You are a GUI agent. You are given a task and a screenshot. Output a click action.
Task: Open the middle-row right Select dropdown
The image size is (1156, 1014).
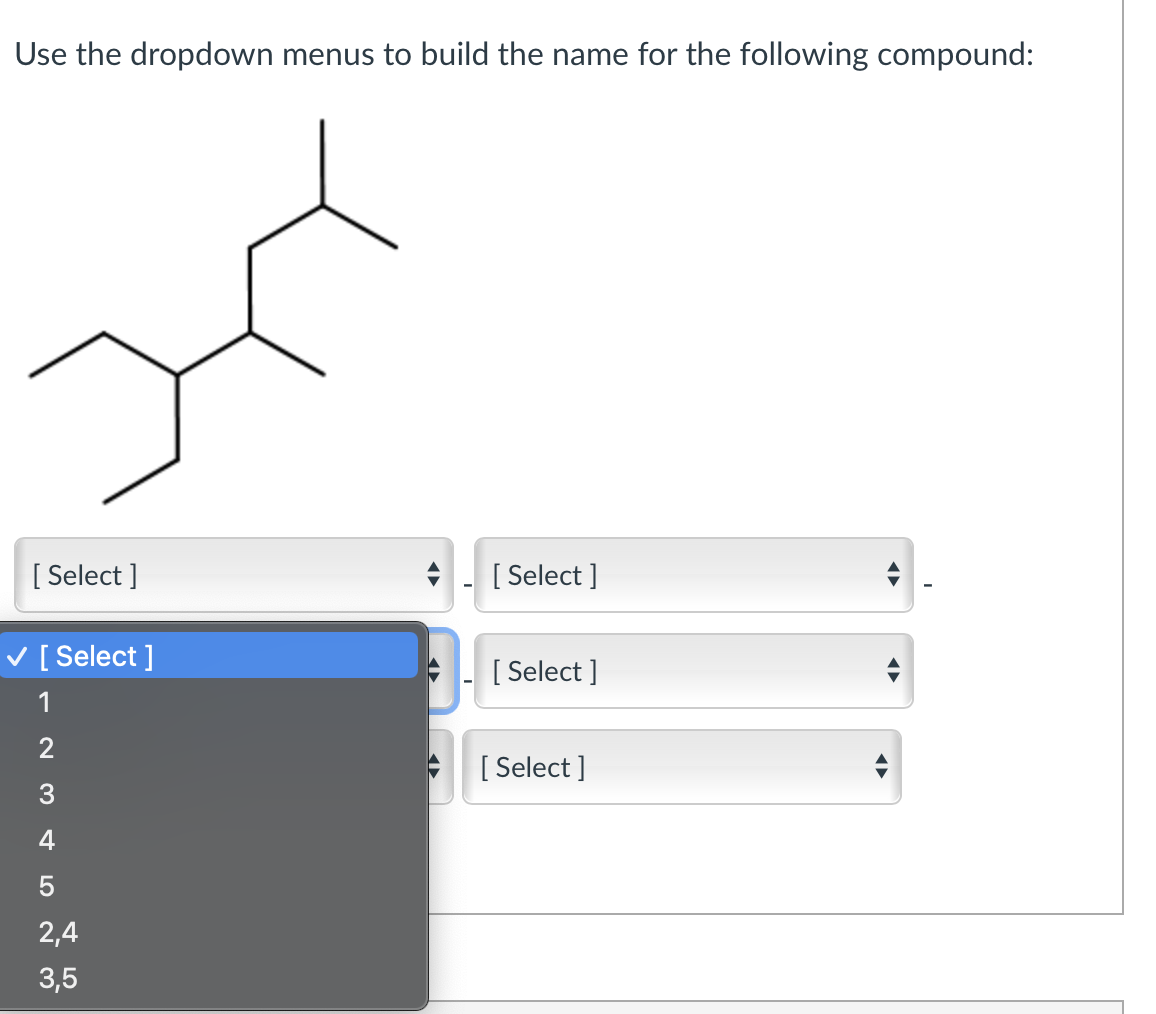pyautogui.click(x=693, y=671)
